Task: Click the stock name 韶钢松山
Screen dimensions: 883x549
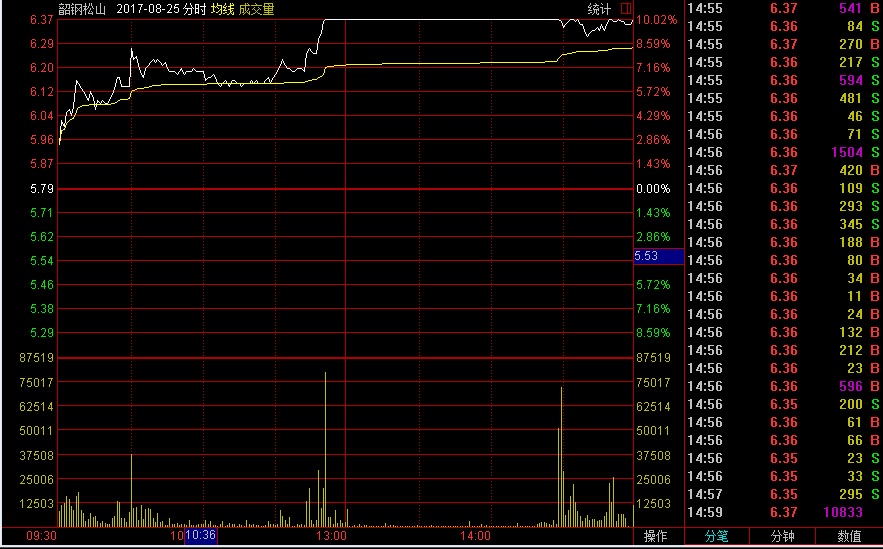Action: coord(82,9)
